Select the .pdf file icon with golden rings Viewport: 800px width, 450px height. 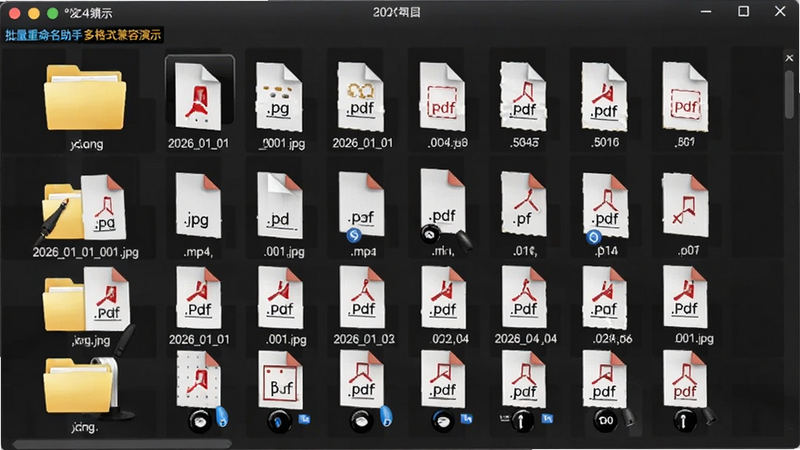[x=361, y=97]
